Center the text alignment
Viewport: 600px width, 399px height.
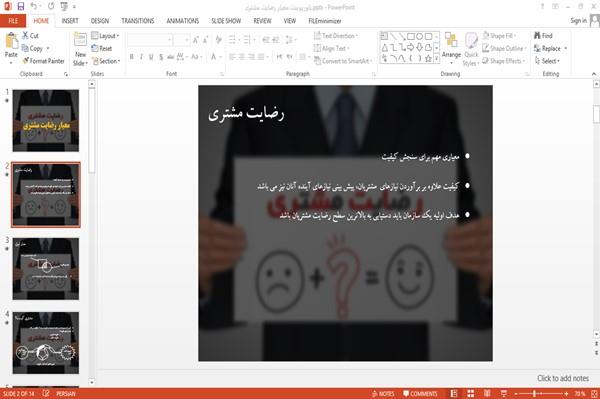pos(242,57)
